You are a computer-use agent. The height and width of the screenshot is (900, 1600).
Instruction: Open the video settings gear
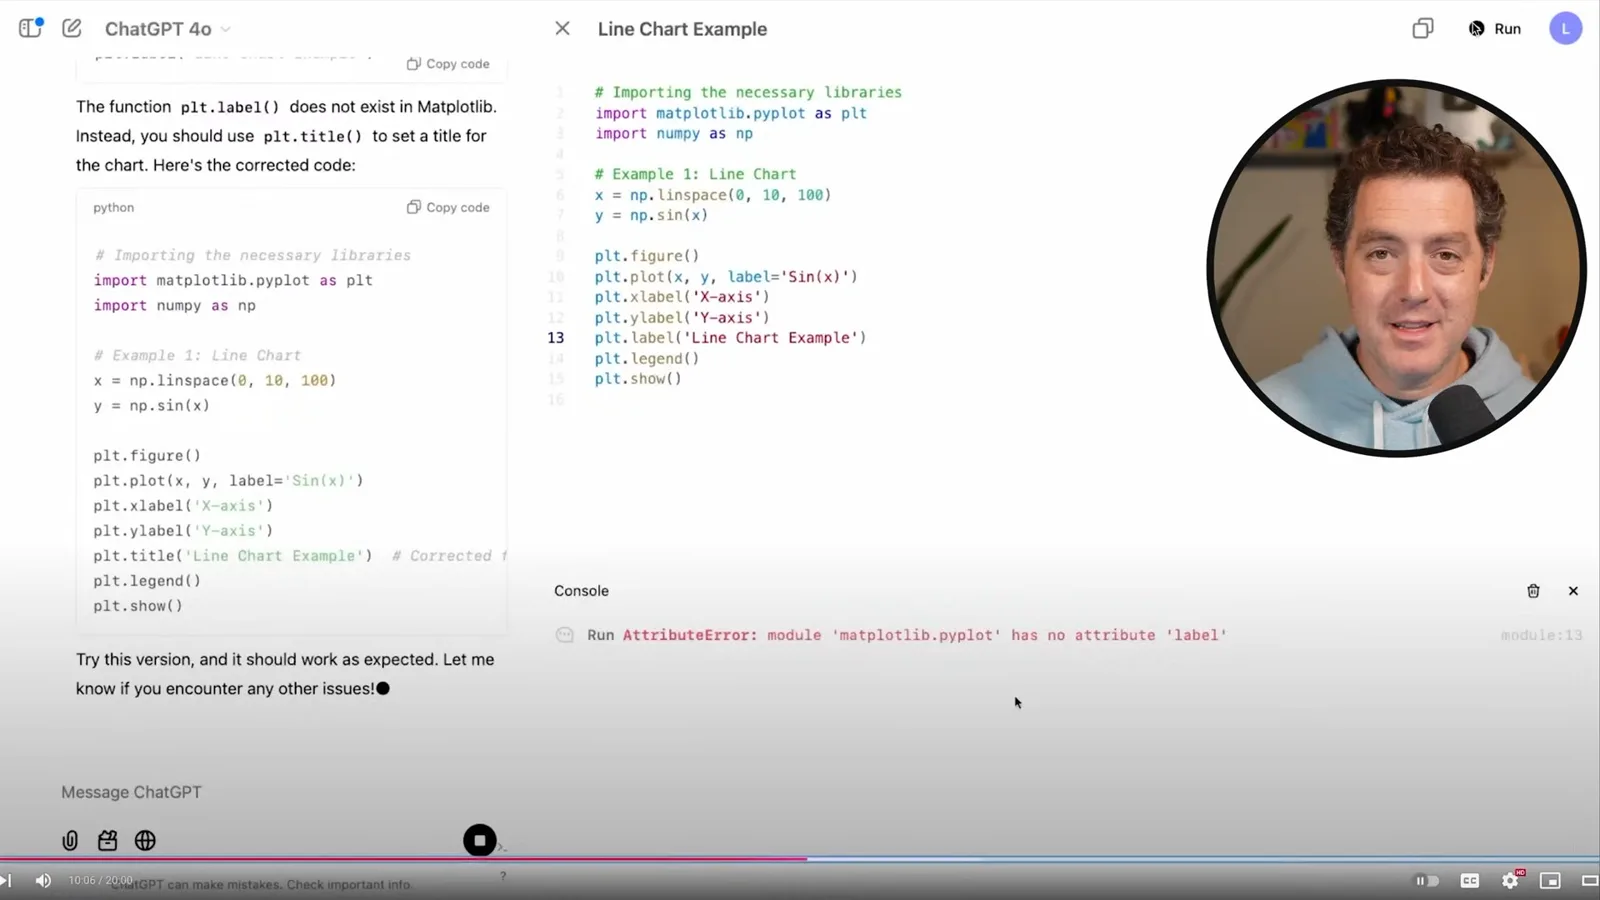1510,880
